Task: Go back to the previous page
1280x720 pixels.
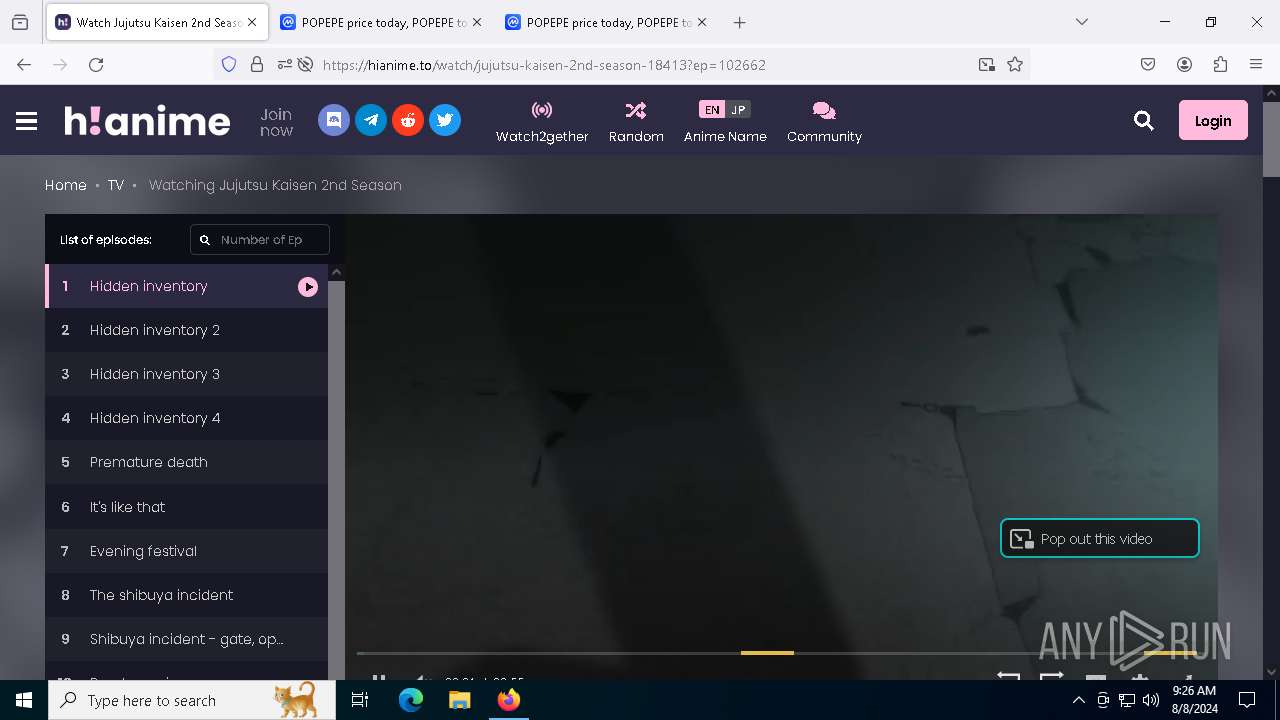Action: click(24, 64)
